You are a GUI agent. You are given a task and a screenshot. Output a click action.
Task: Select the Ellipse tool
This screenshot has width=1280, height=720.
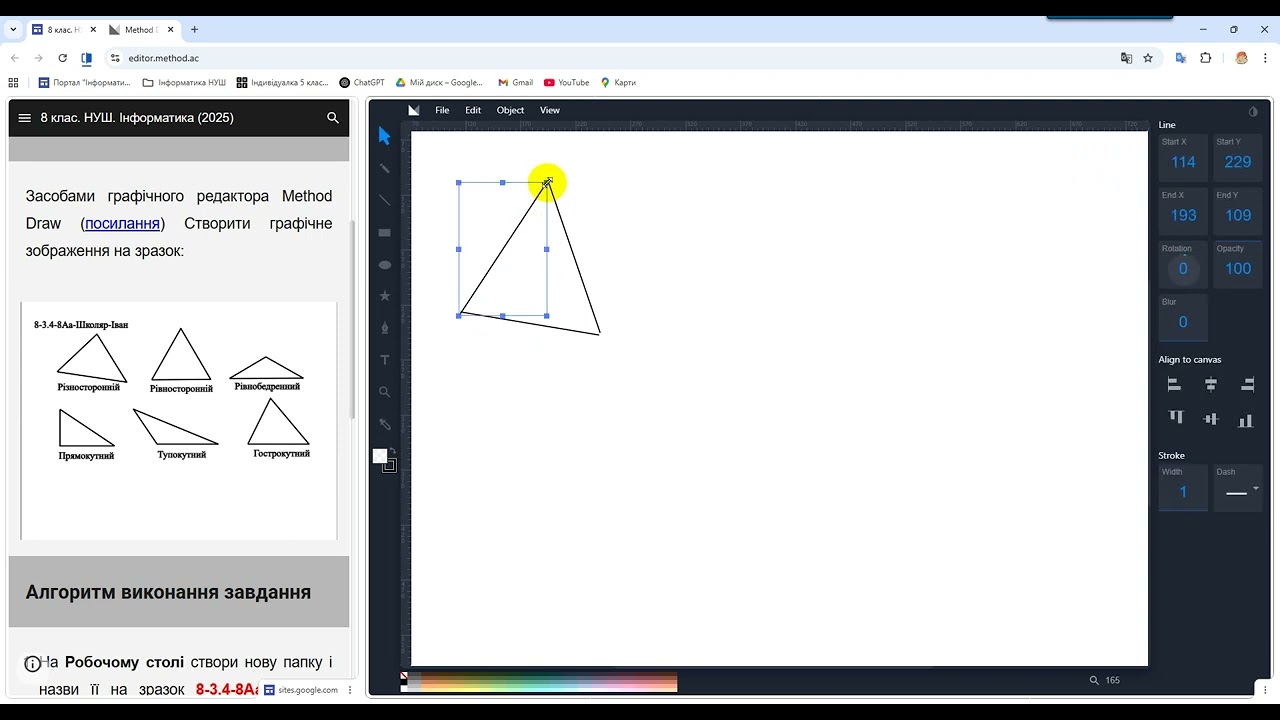click(385, 264)
